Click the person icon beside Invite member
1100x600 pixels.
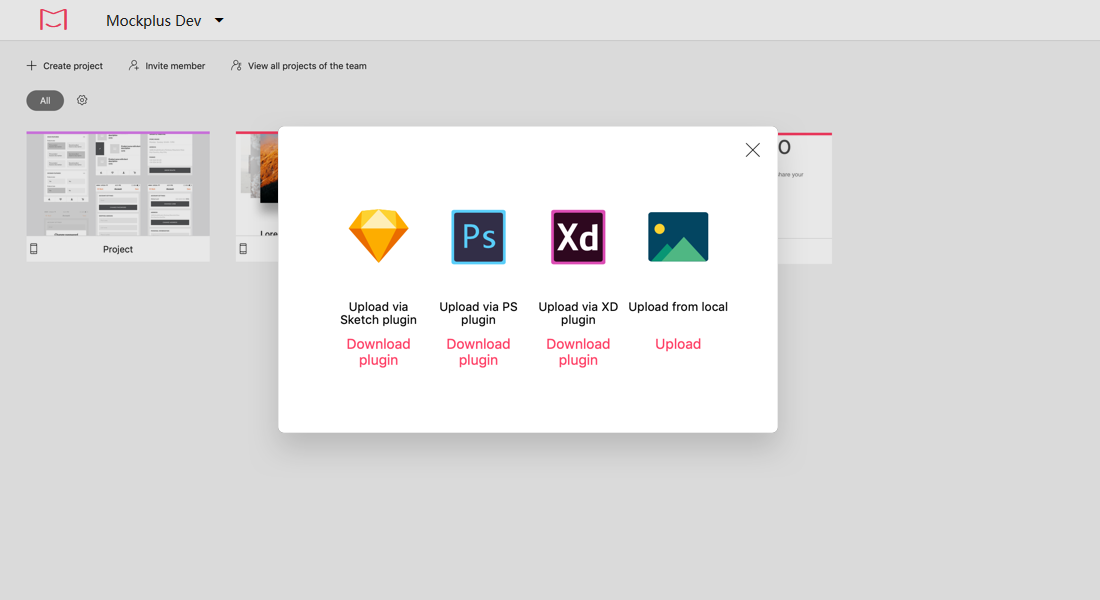(133, 65)
